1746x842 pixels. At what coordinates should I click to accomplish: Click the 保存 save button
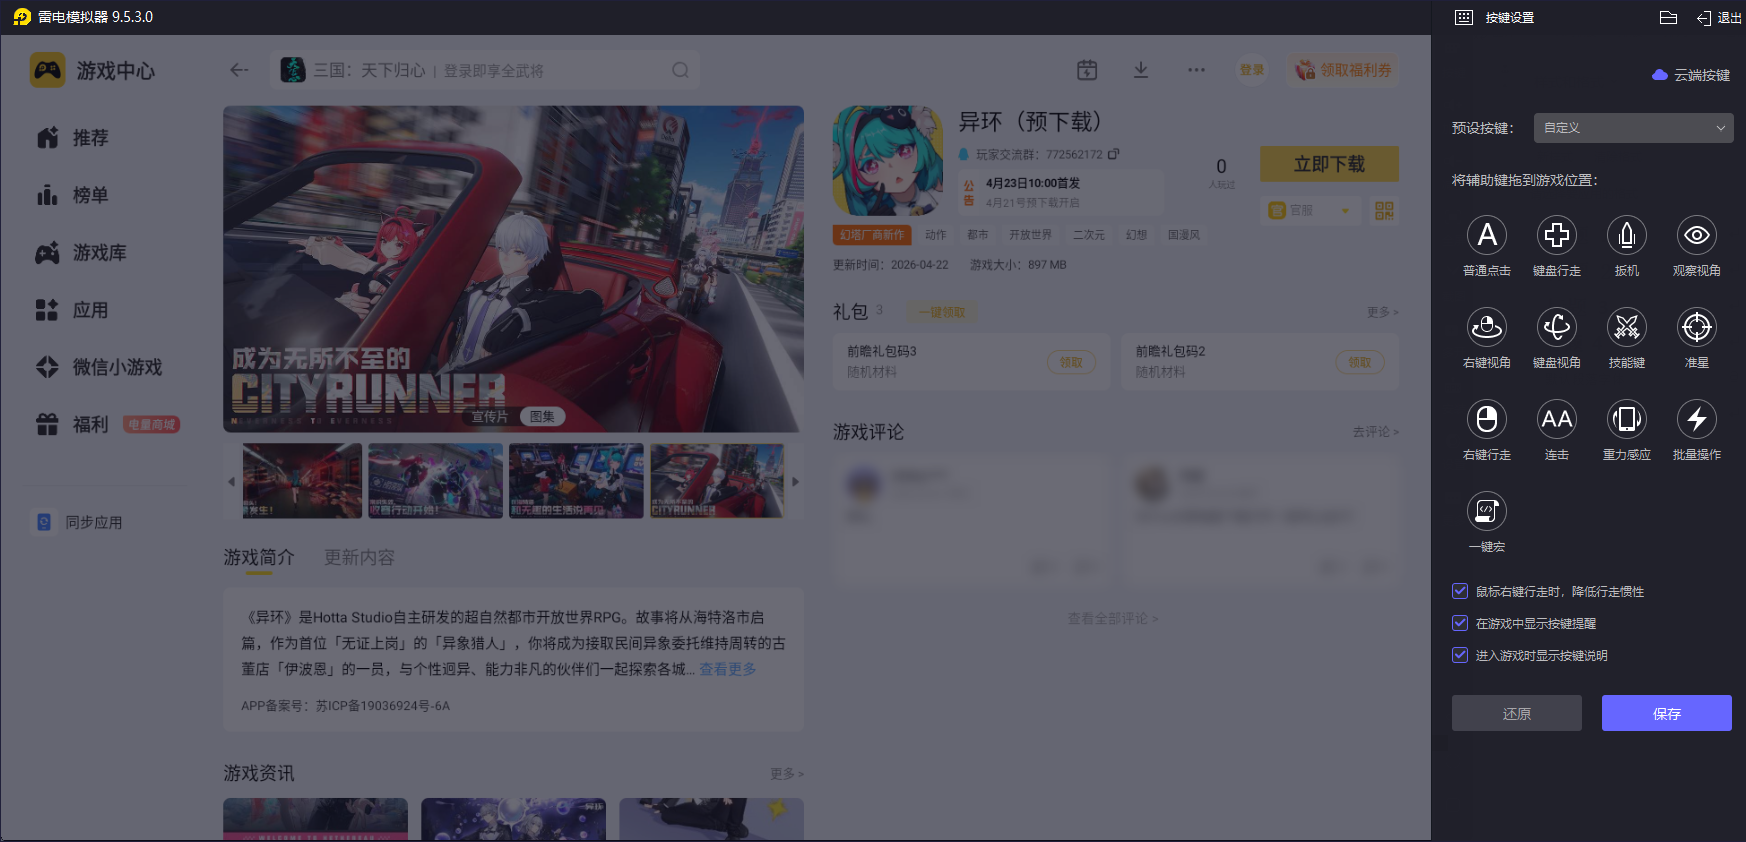pyautogui.click(x=1667, y=713)
